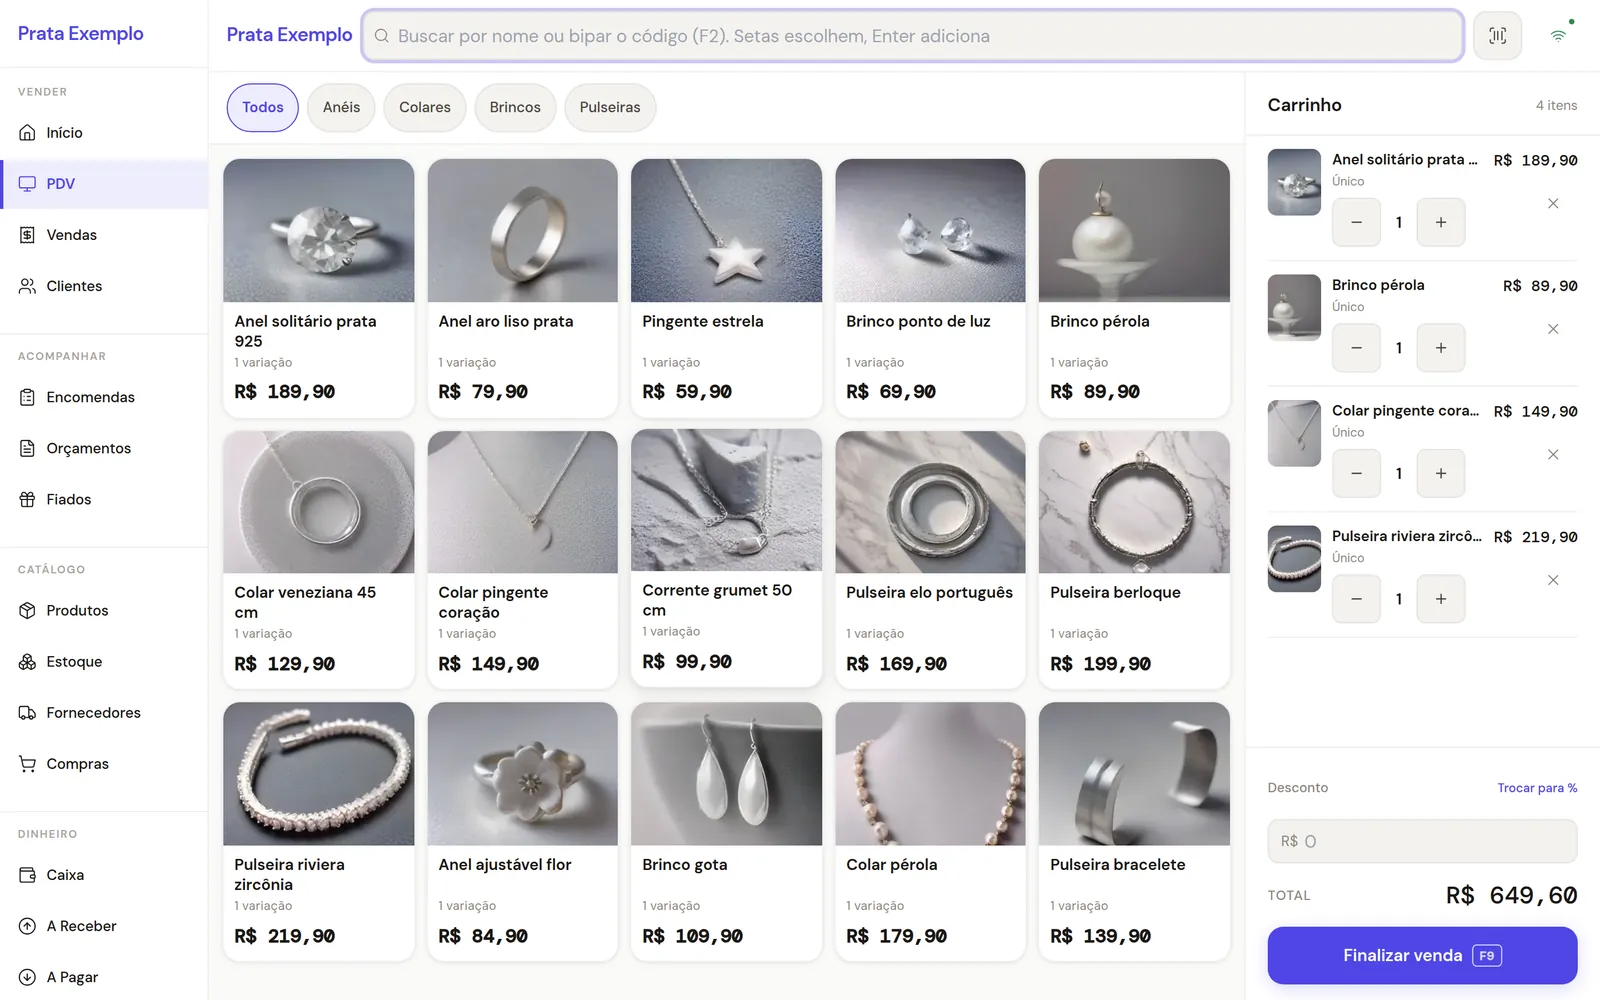The width and height of the screenshot is (1600, 1000).
Task: Filter products by Anéis
Action: click(x=341, y=107)
